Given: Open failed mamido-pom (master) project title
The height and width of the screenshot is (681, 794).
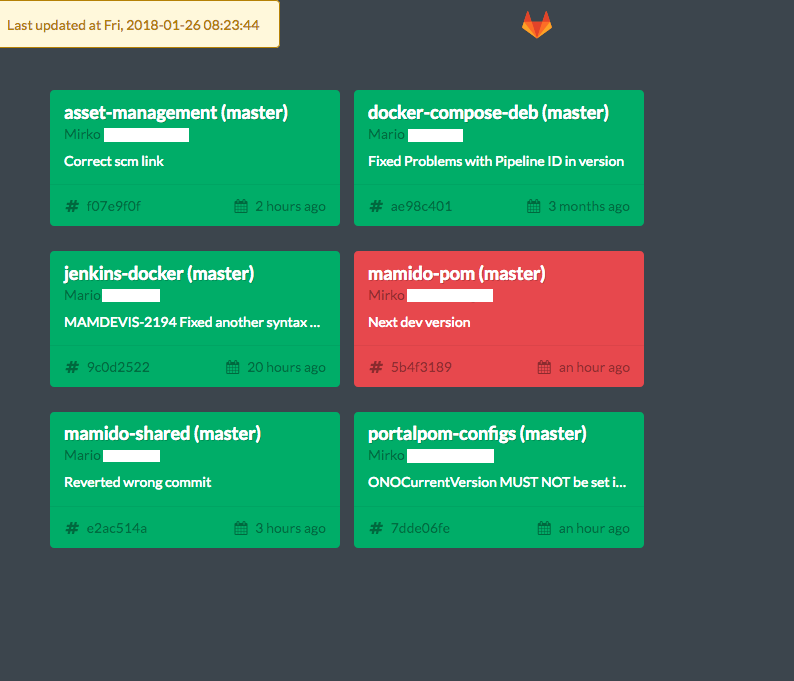Looking at the screenshot, I should (457, 273).
